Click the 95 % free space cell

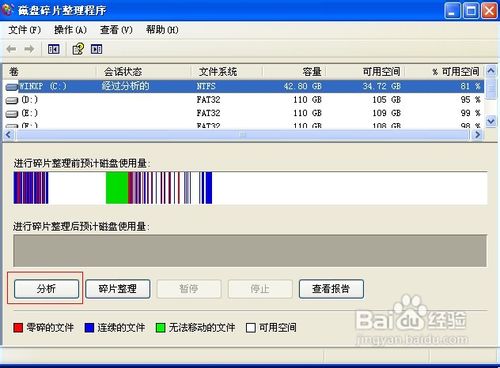point(471,100)
